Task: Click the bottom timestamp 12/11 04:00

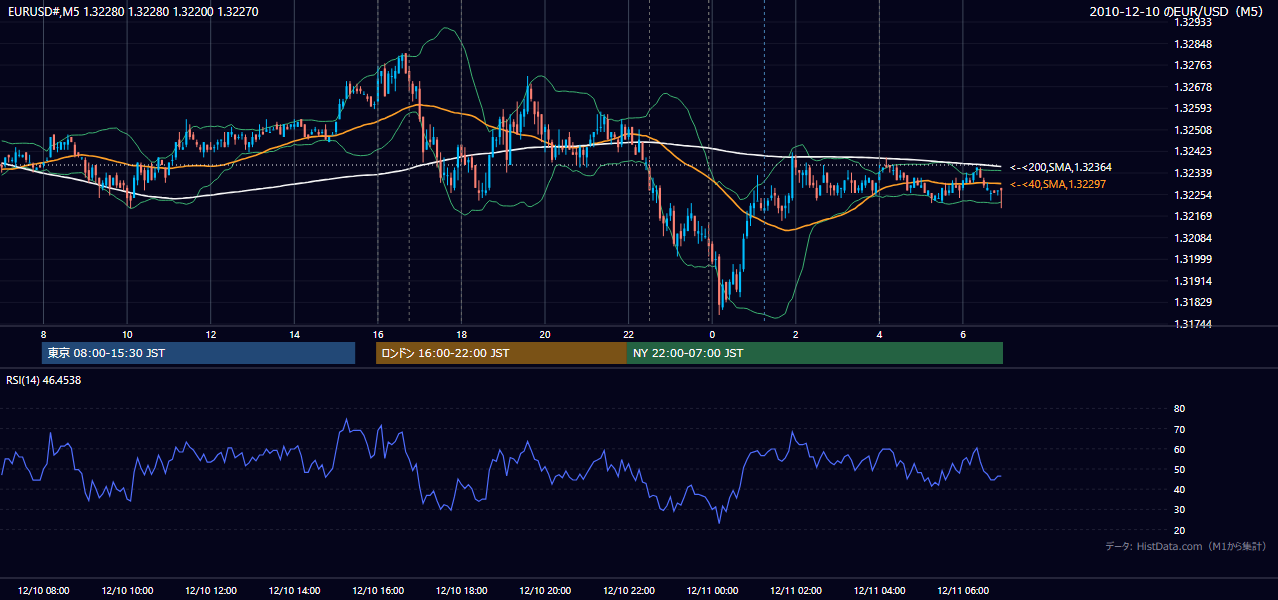Action: (879, 591)
